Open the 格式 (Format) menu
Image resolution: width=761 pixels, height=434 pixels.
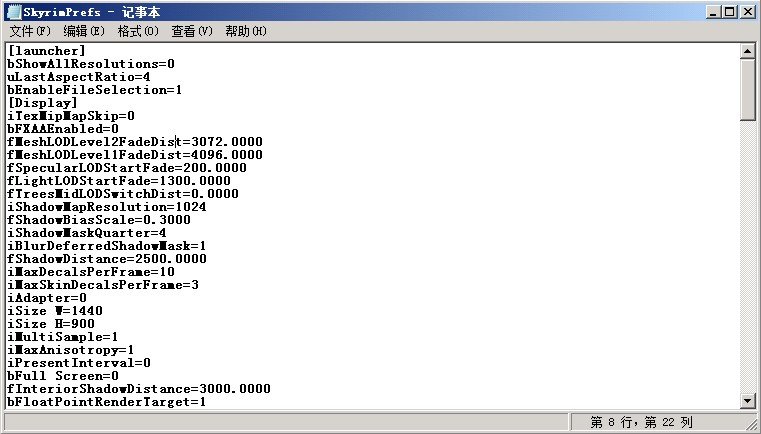pos(138,31)
